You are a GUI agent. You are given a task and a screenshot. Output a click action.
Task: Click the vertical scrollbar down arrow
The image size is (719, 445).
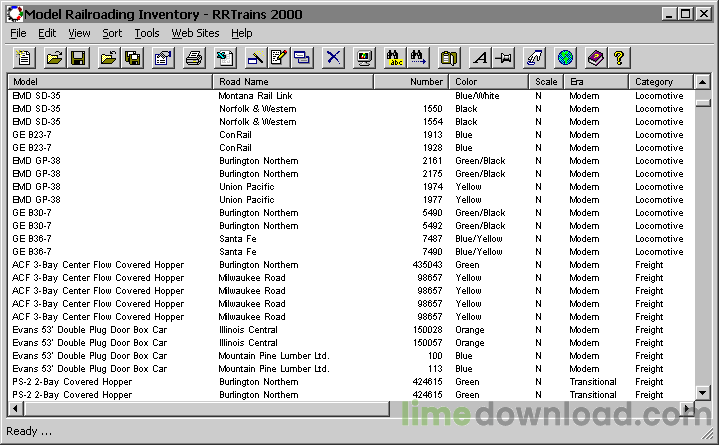tap(702, 393)
